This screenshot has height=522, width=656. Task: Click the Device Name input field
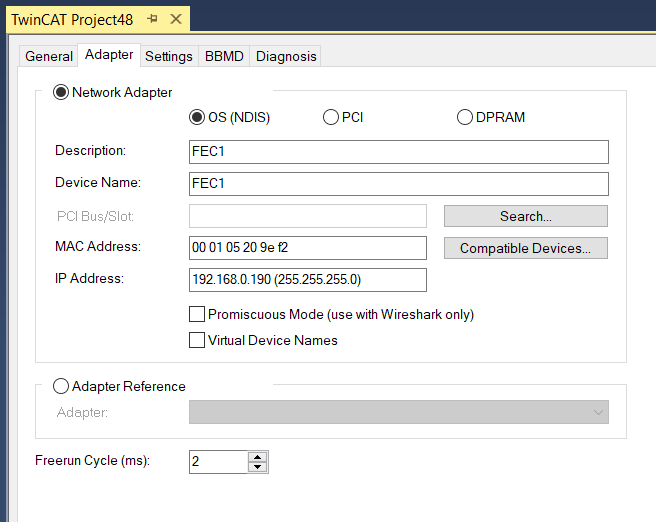tap(399, 184)
